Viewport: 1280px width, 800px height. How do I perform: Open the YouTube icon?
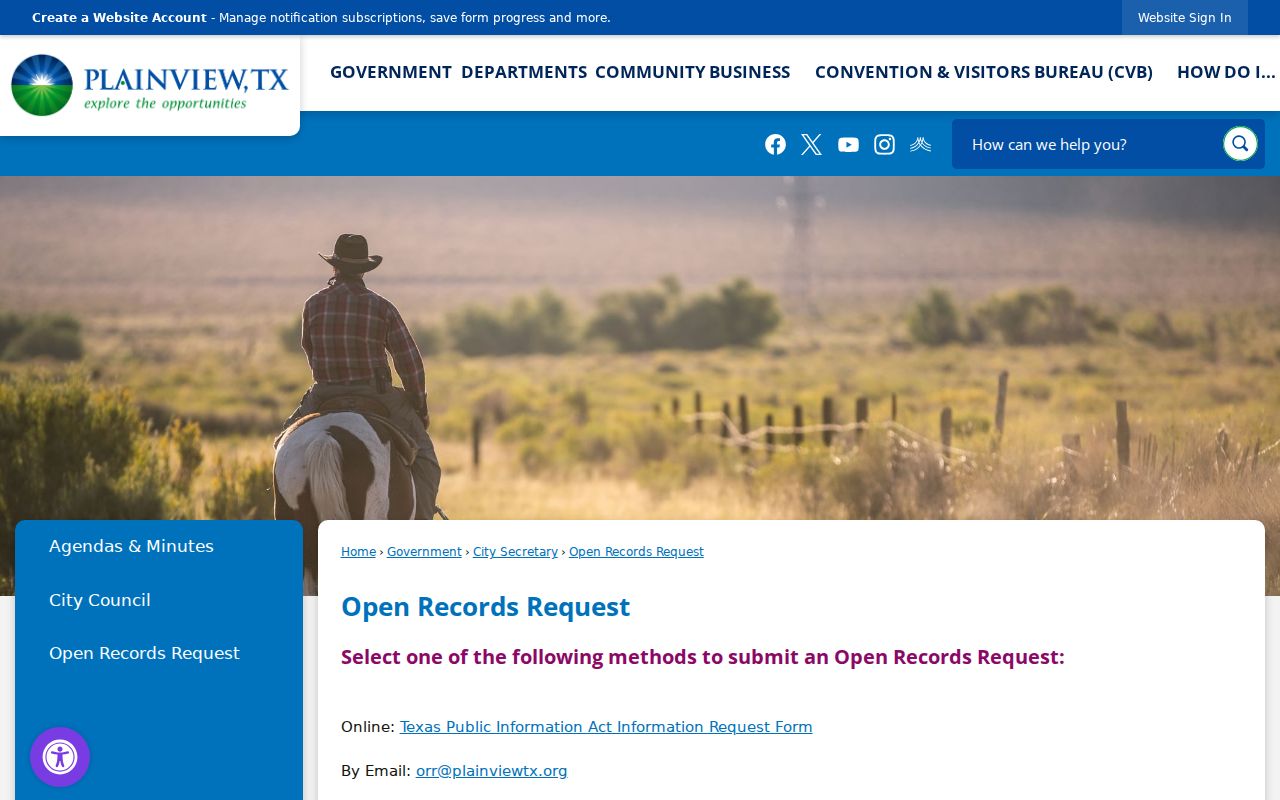[x=848, y=145]
